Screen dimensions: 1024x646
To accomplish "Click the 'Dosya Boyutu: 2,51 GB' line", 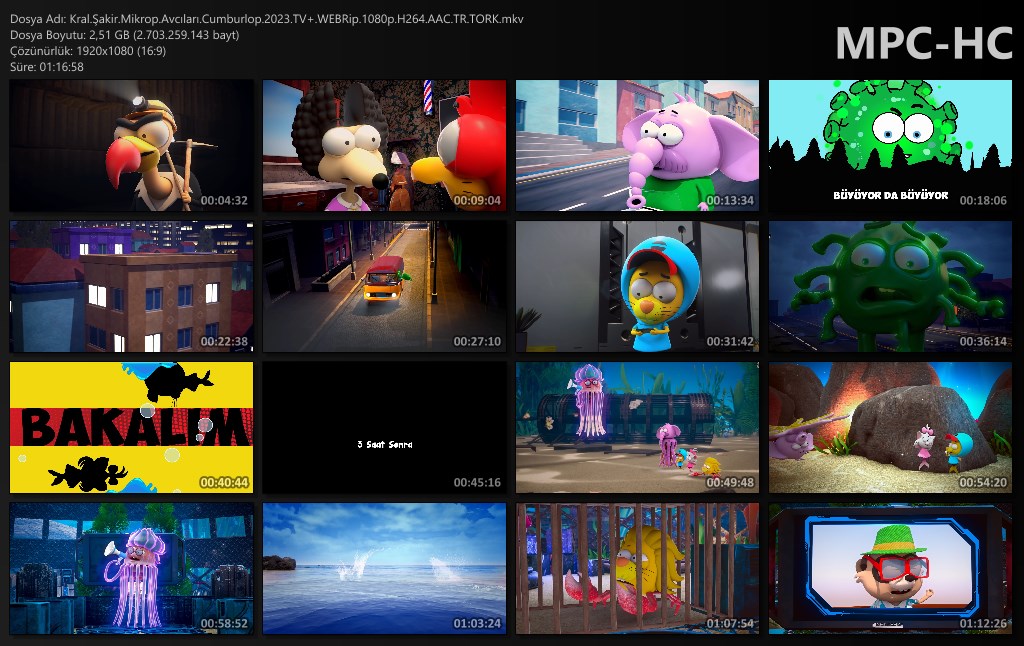I will (125, 35).
